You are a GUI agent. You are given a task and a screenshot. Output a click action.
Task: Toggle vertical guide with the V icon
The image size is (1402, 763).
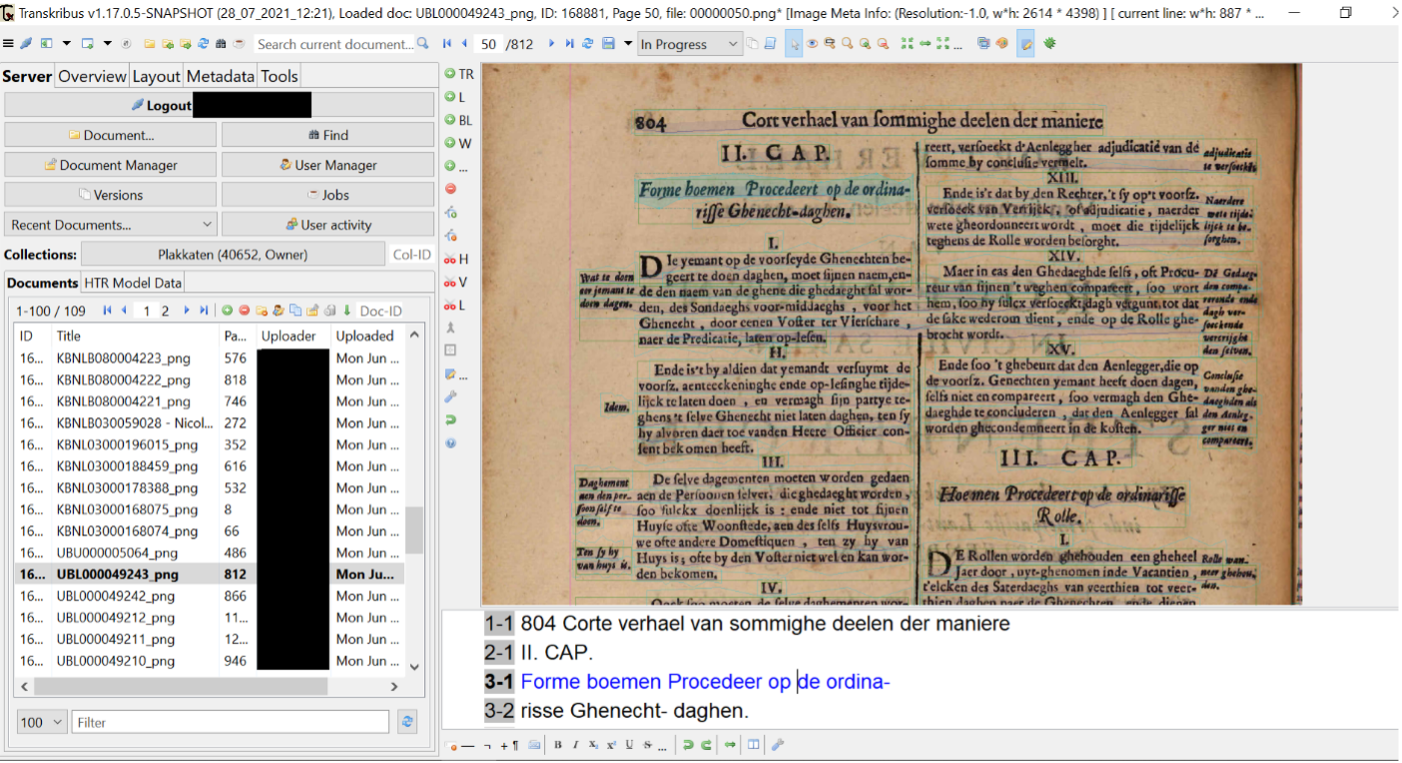point(455,281)
